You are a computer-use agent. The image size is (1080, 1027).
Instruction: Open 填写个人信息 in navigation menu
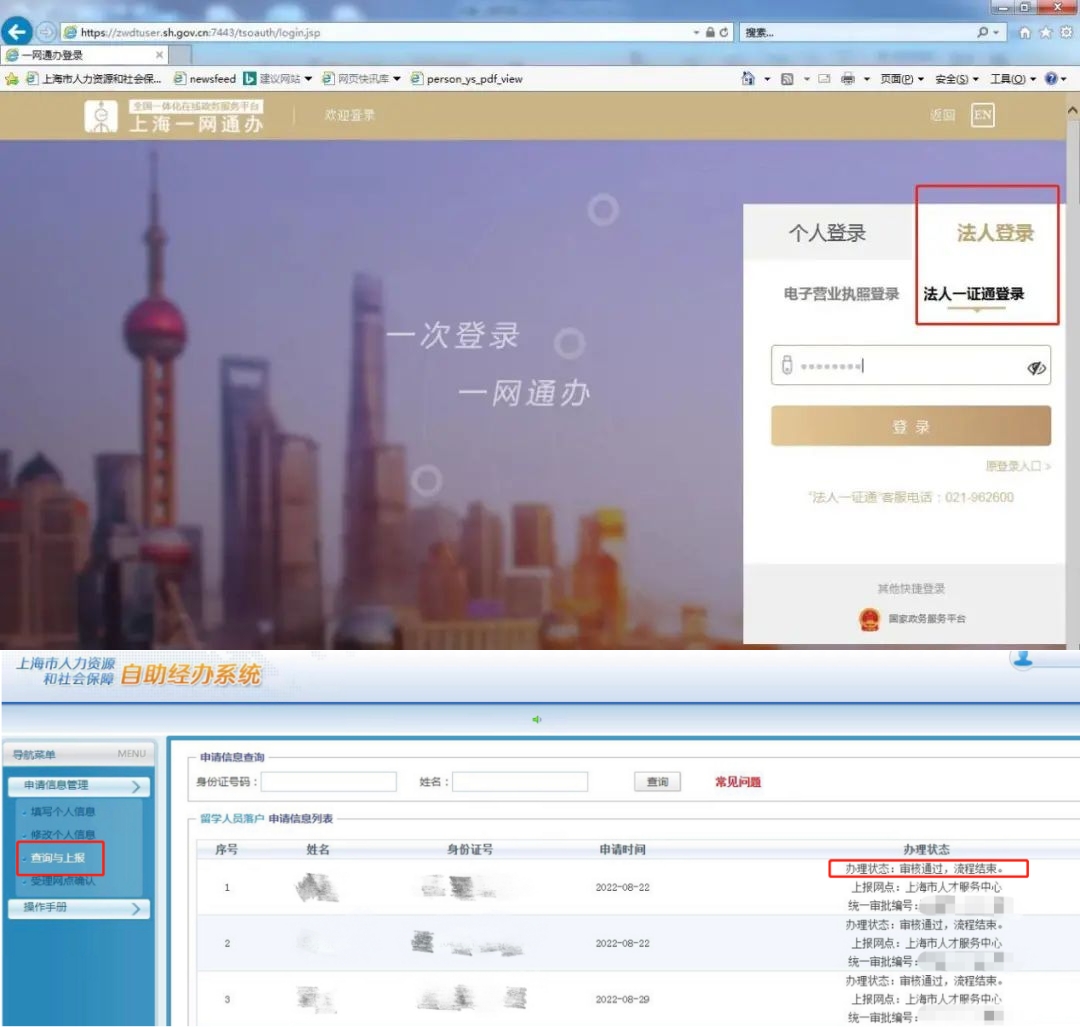coord(62,811)
